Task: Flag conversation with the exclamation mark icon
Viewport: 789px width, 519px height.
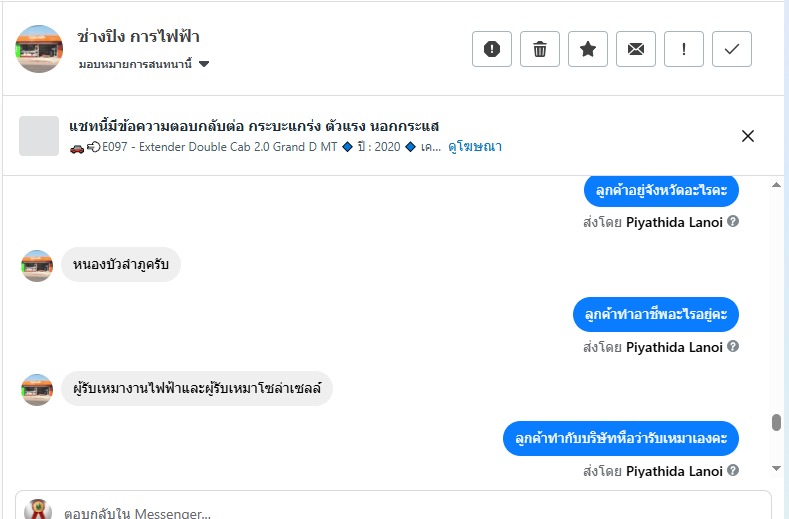Action: [x=684, y=49]
